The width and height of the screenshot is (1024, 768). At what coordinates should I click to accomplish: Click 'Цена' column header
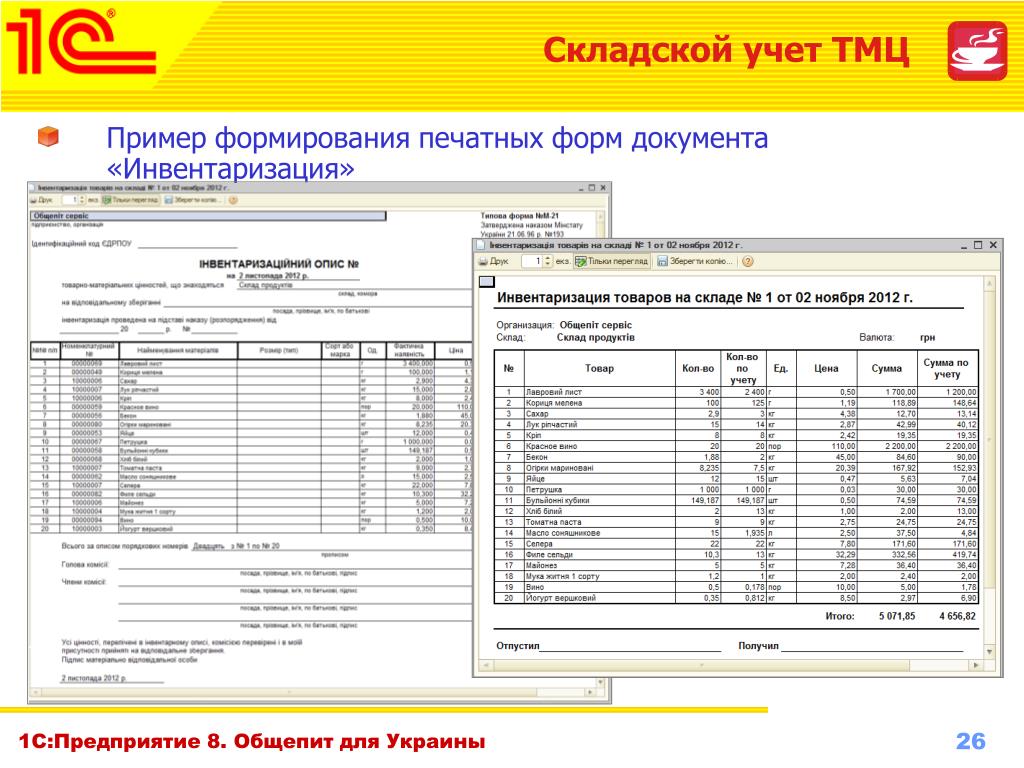tap(826, 368)
